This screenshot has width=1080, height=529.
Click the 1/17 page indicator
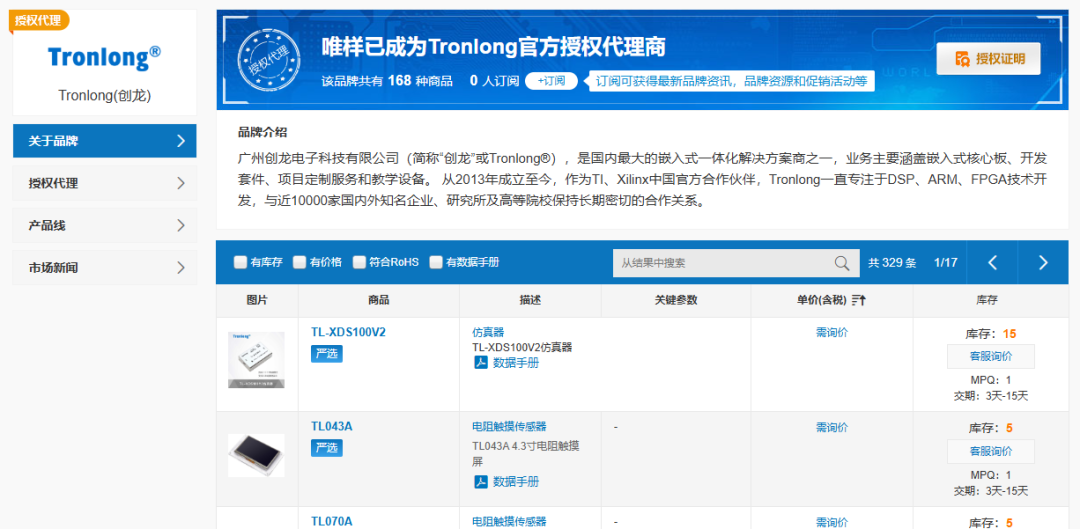(x=946, y=262)
